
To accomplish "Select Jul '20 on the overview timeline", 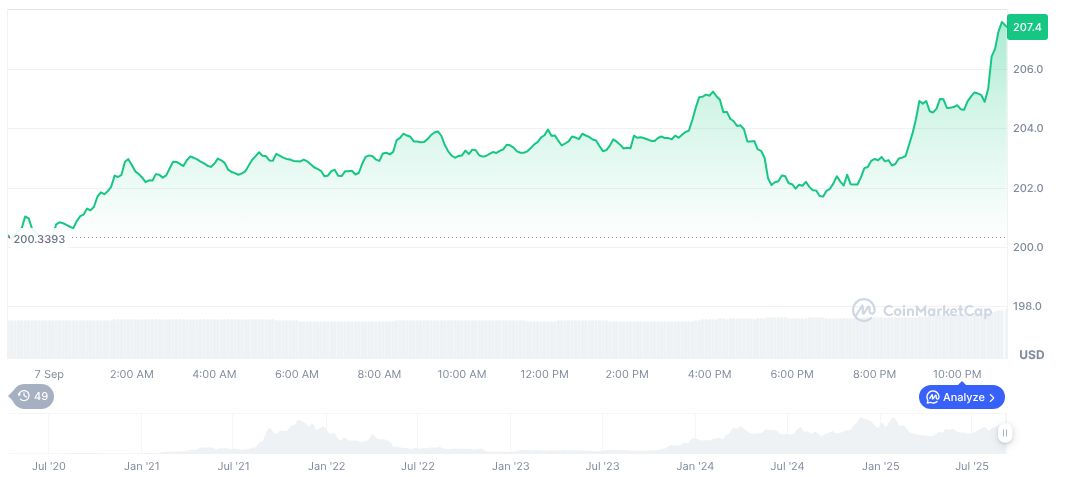I will click(49, 466).
